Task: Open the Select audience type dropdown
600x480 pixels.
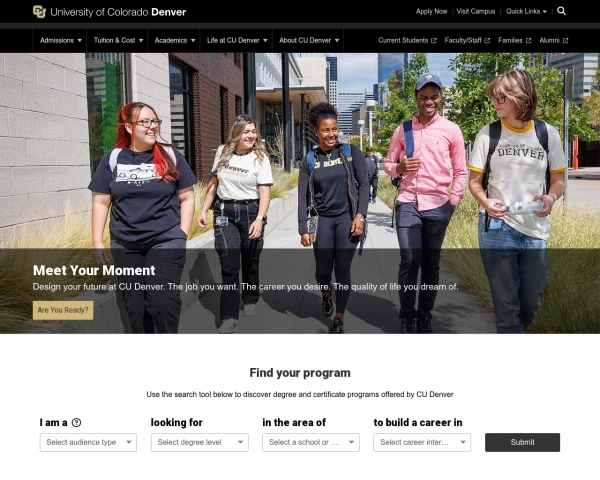Action: [x=88, y=442]
